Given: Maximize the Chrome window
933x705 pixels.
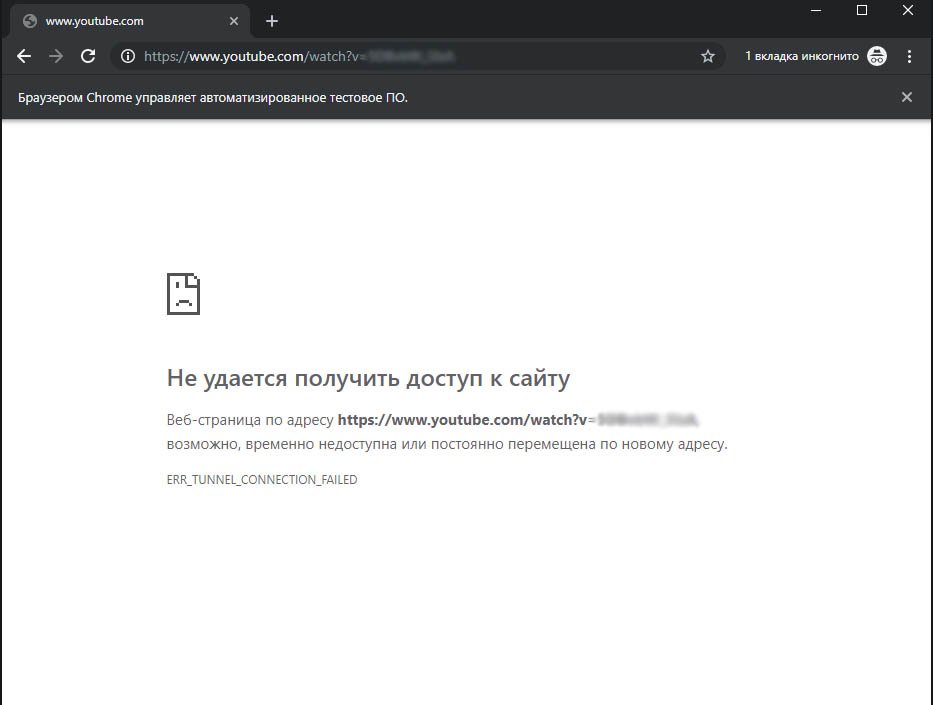Looking at the screenshot, I should click(862, 10).
